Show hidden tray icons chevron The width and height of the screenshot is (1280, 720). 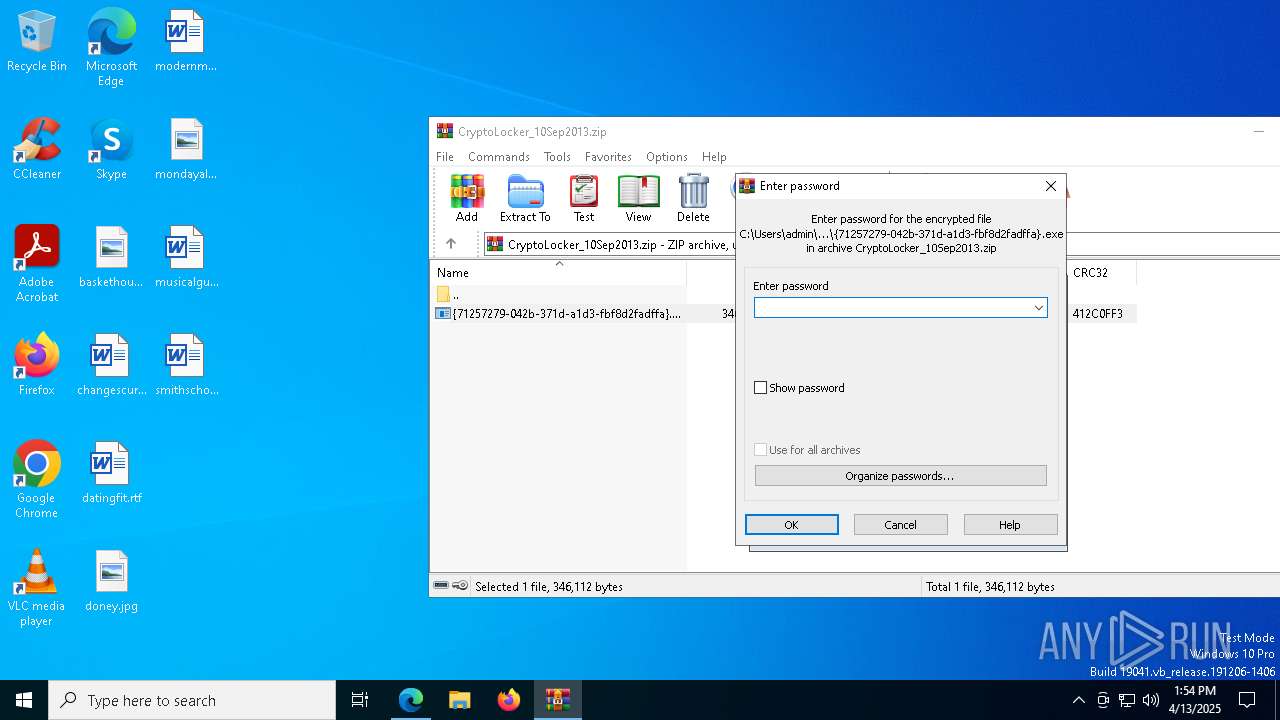click(1078, 700)
